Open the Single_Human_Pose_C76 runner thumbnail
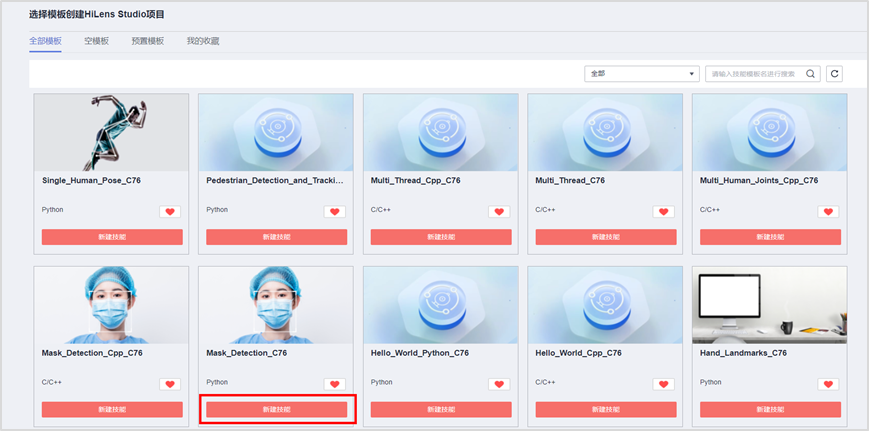This screenshot has width=869, height=431. tap(111, 132)
